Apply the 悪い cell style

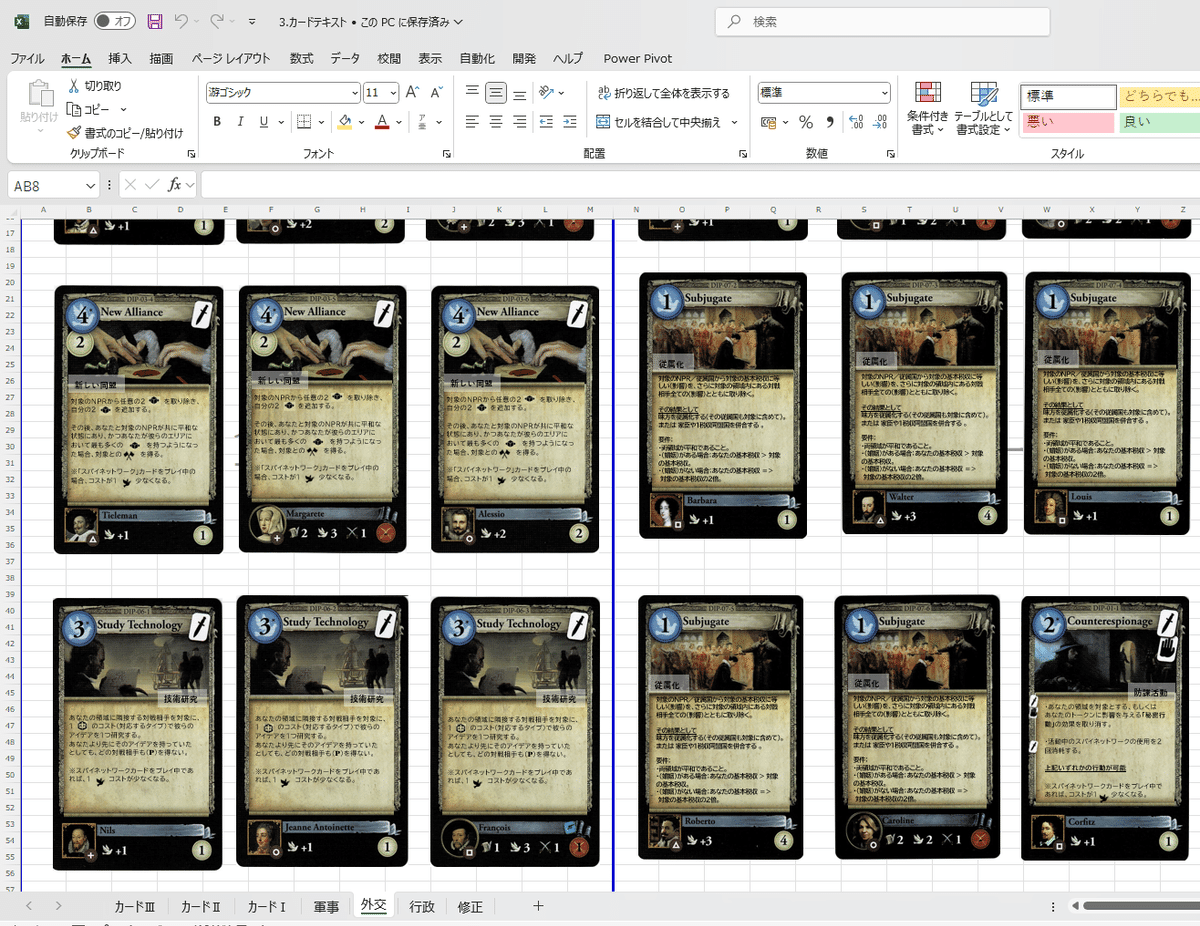point(1067,123)
